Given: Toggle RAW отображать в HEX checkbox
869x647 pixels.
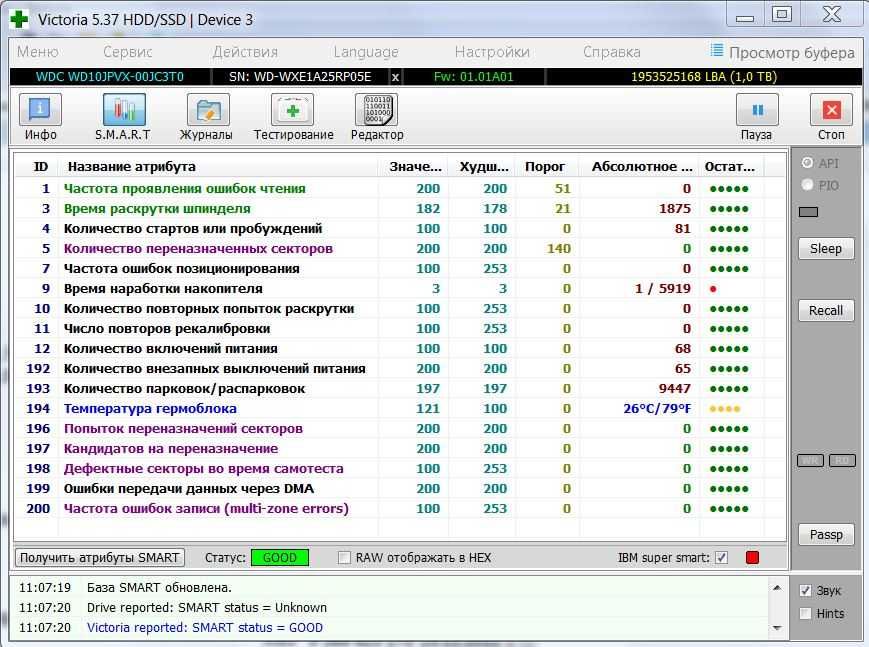Looking at the screenshot, I should [344, 557].
